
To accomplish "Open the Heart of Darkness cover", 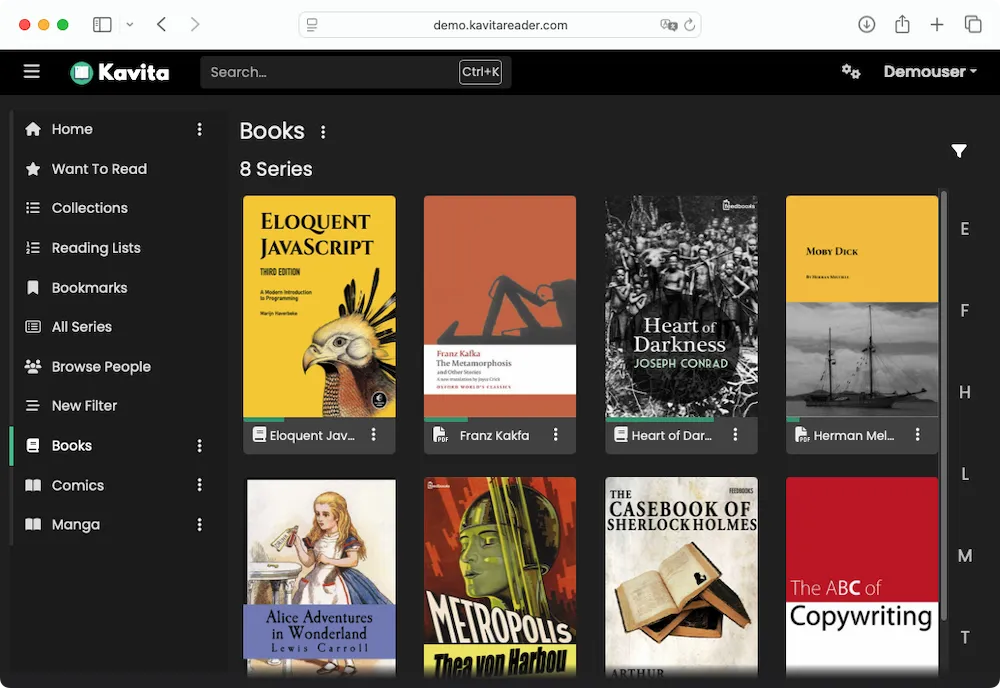I will pos(681,307).
